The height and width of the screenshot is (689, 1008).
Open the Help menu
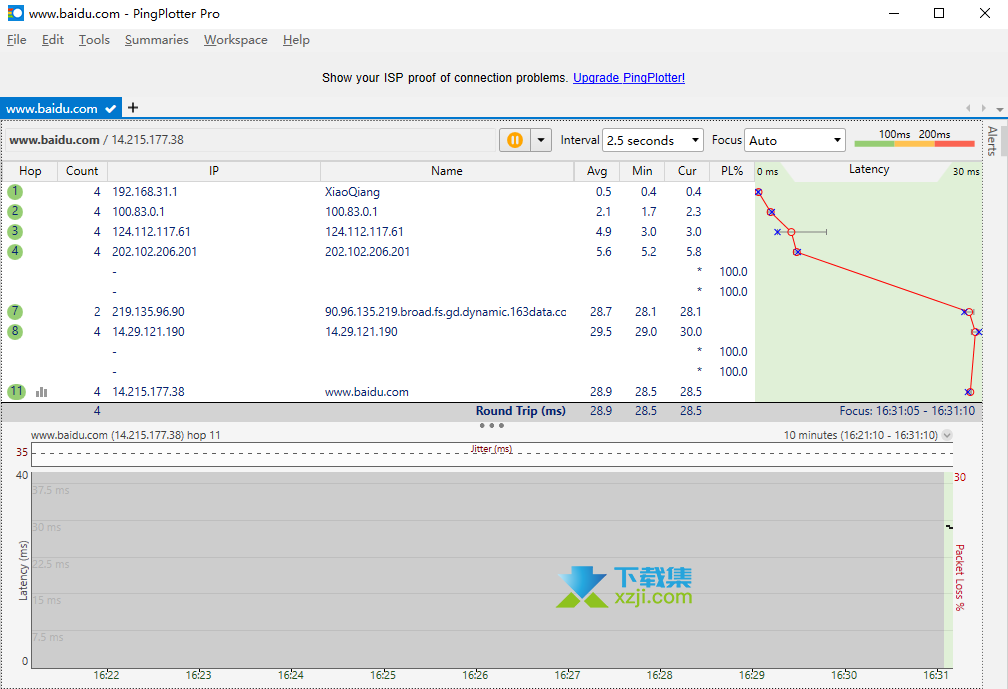[x=296, y=40]
